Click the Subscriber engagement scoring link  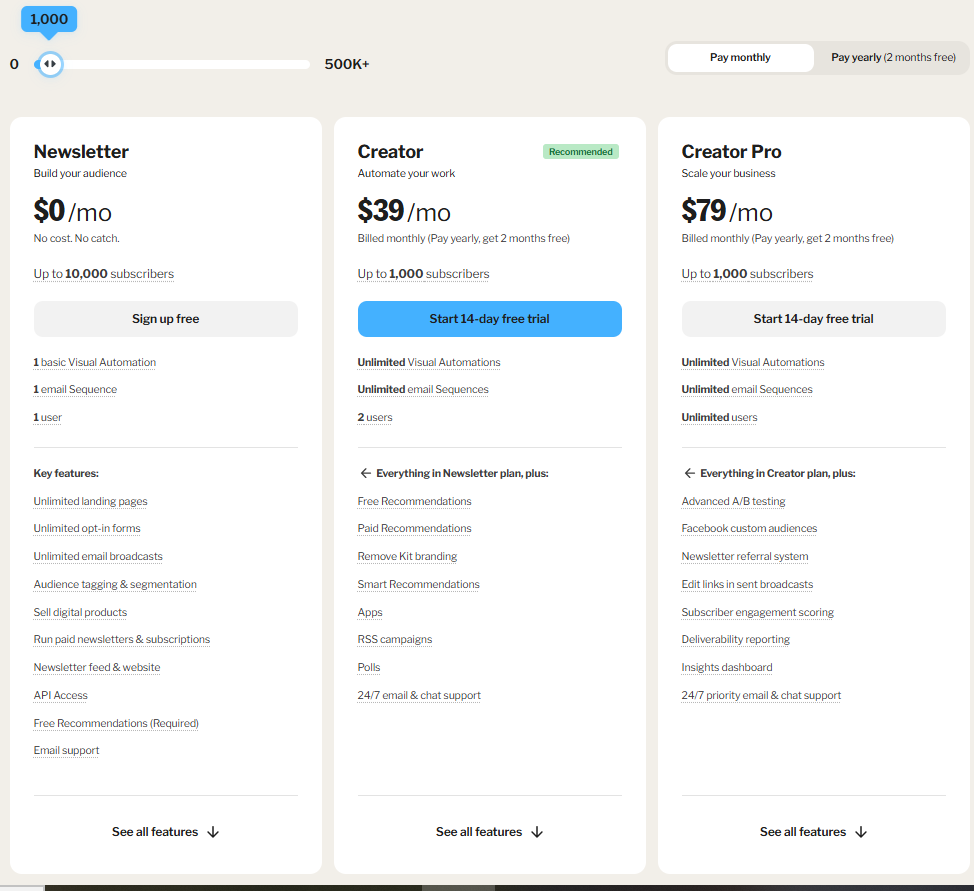pyautogui.click(x=757, y=613)
